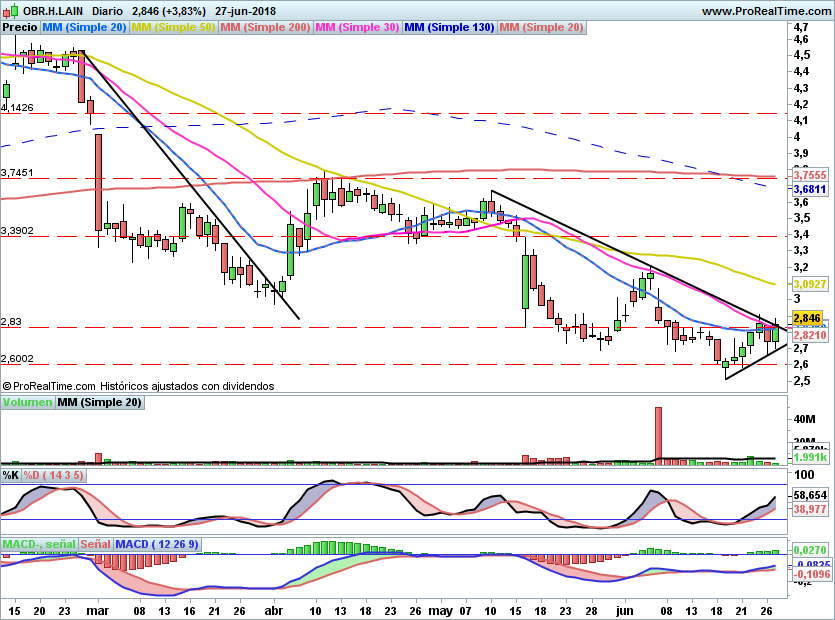Select the red Señal label

tap(95, 544)
